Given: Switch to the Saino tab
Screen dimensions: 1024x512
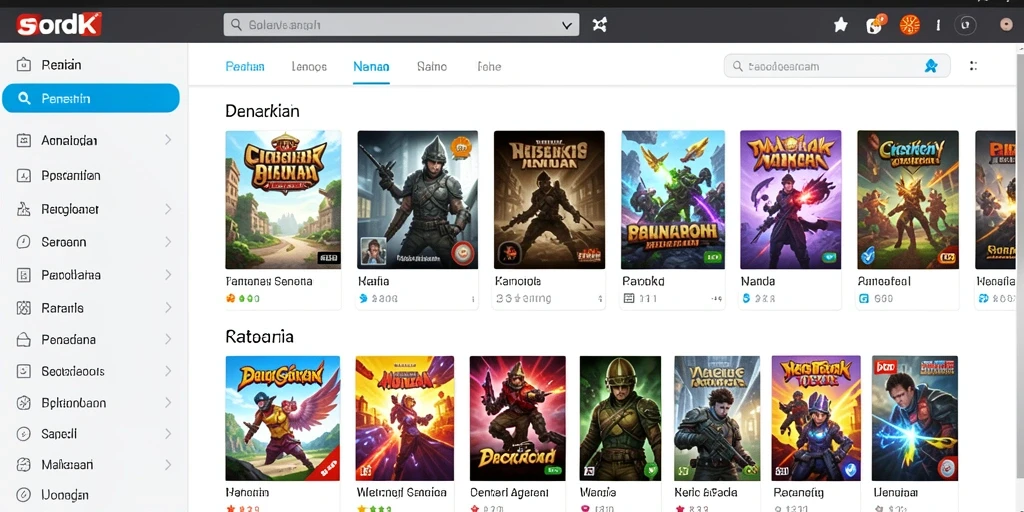Looking at the screenshot, I should point(432,66).
